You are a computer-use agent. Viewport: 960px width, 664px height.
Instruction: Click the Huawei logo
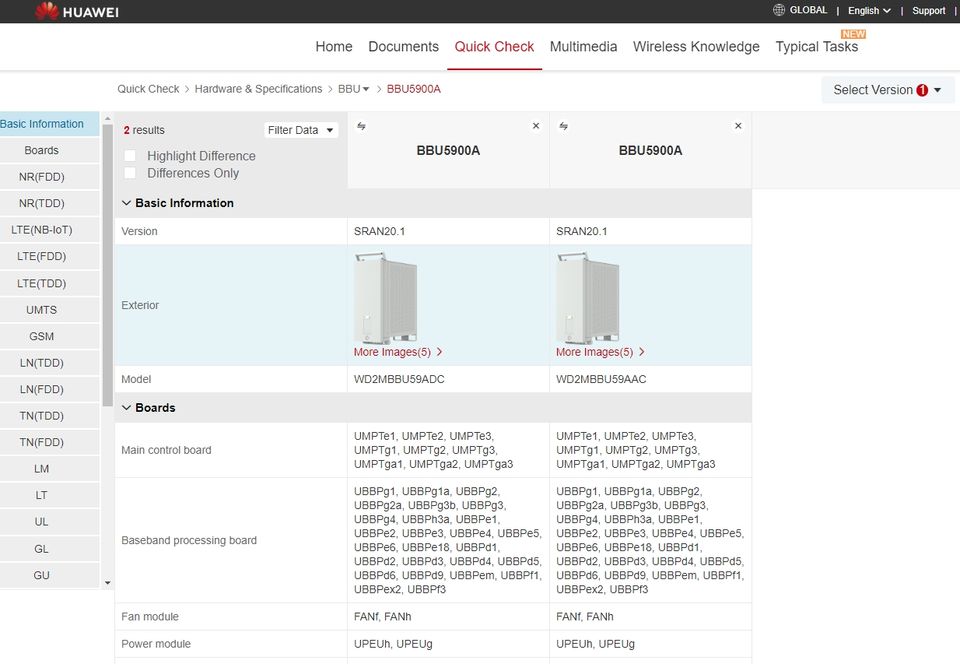coord(77,11)
